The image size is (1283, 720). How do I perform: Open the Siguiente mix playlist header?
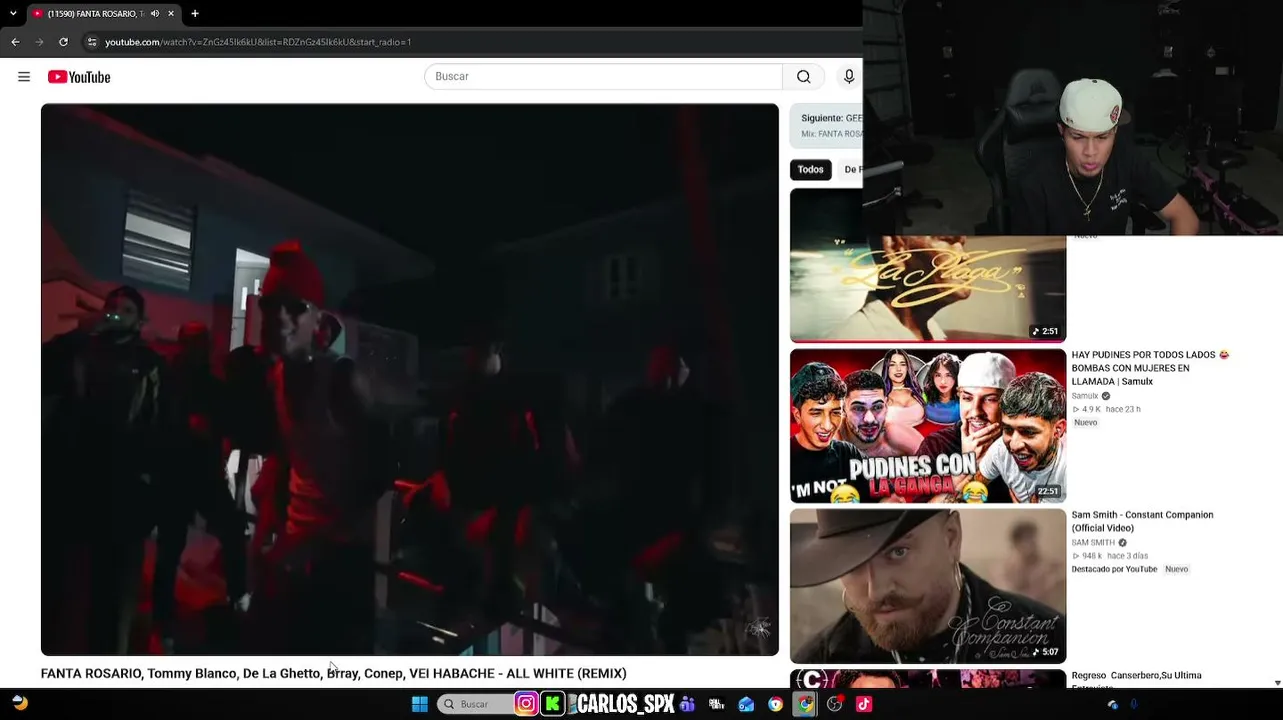(x=828, y=125)
